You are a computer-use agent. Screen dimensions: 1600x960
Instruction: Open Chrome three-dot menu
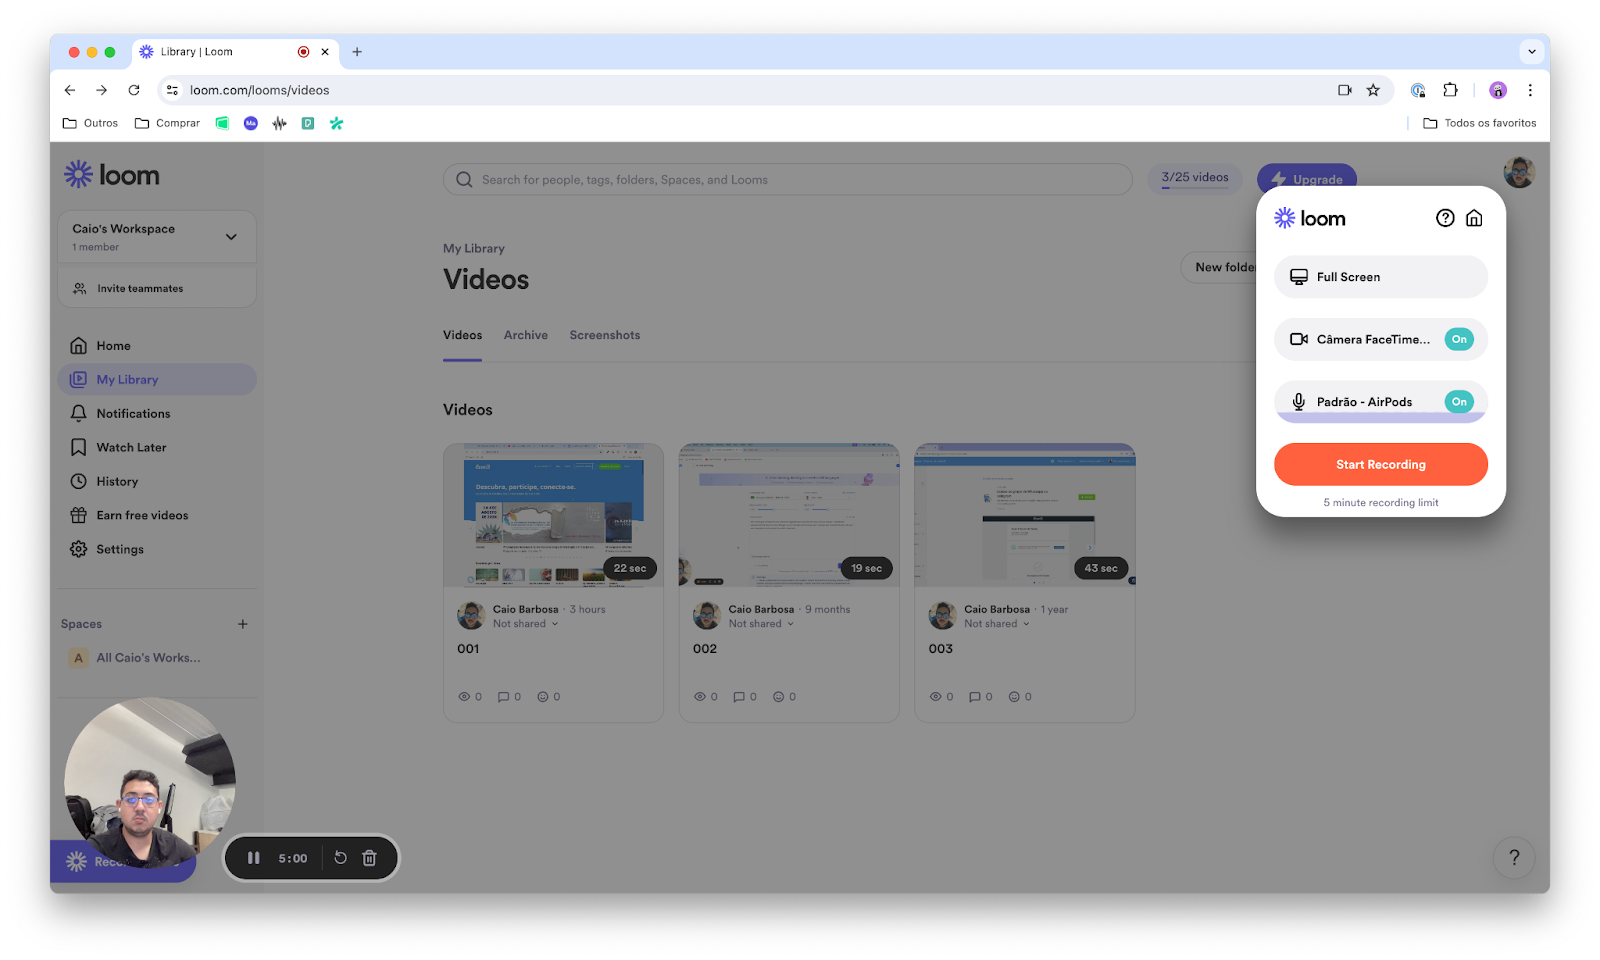pos(1530,90)
